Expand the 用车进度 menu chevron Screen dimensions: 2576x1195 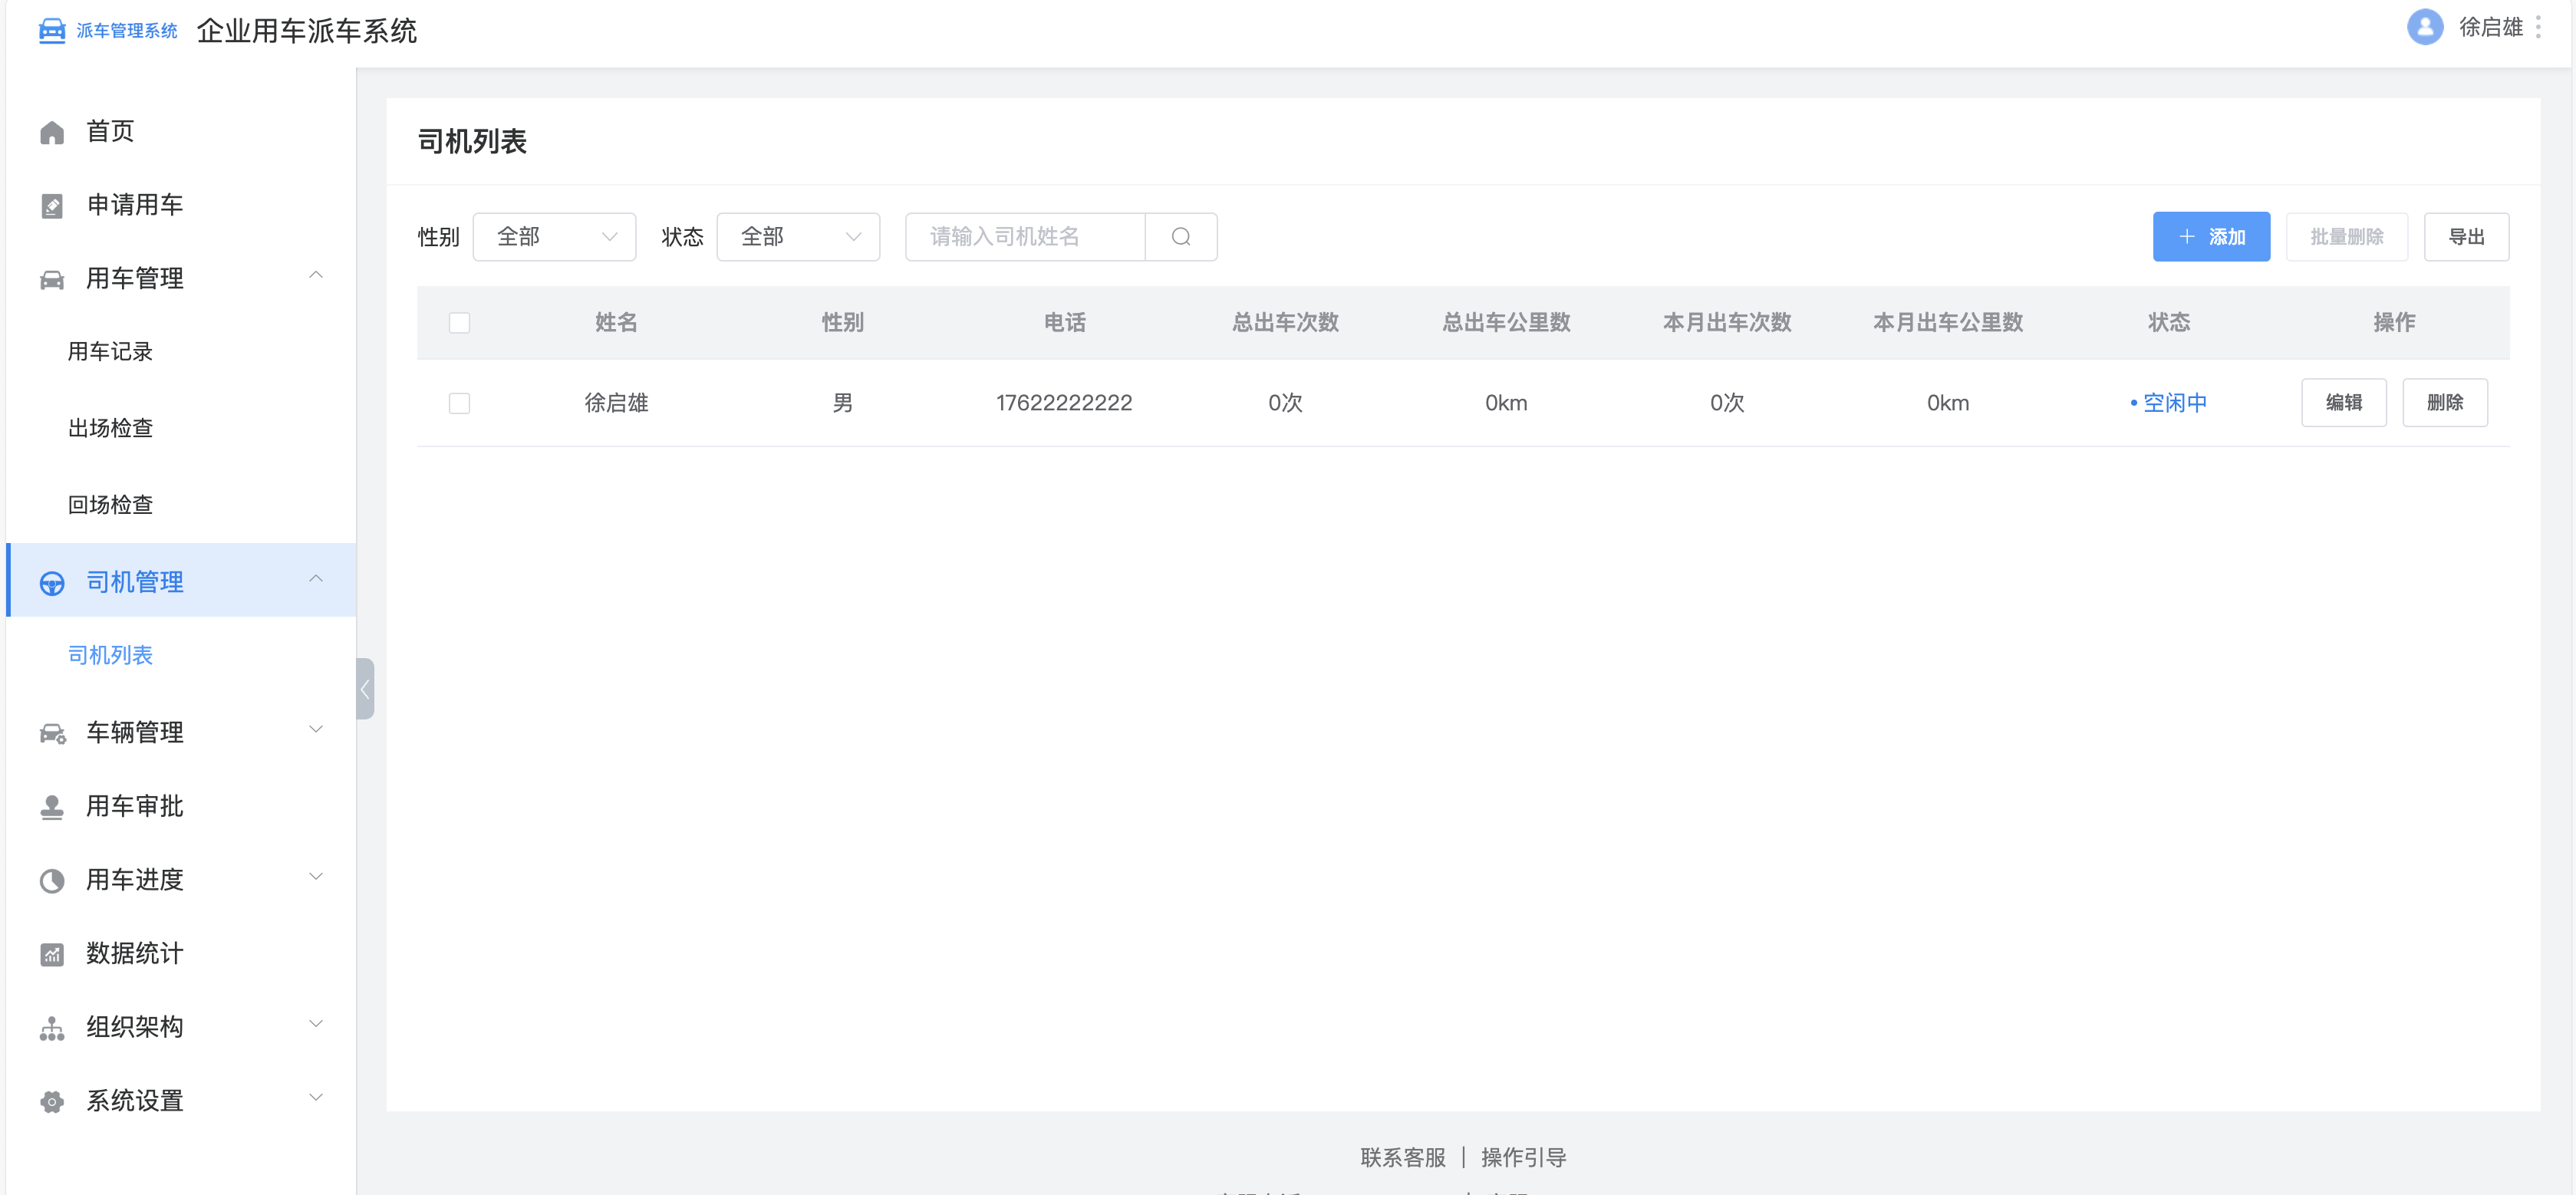click(316, 877)
